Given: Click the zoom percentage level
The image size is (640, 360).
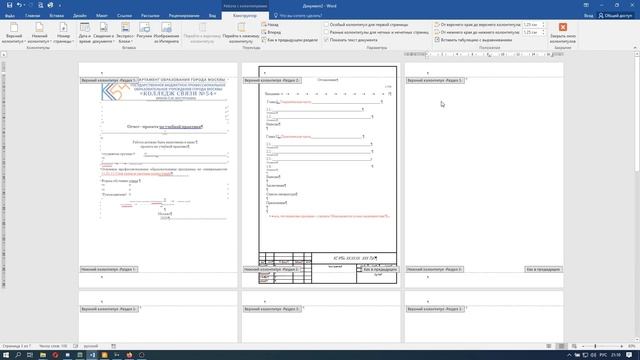Looking at the screenshot, I should tap(632, 346).
